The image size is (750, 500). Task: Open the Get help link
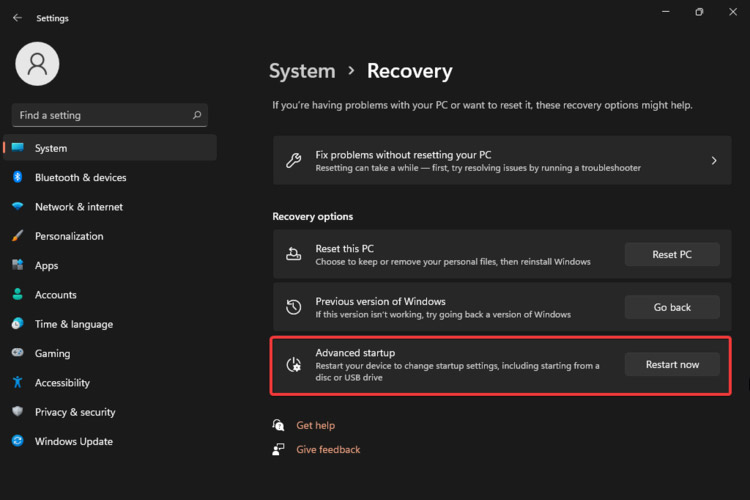315,425
